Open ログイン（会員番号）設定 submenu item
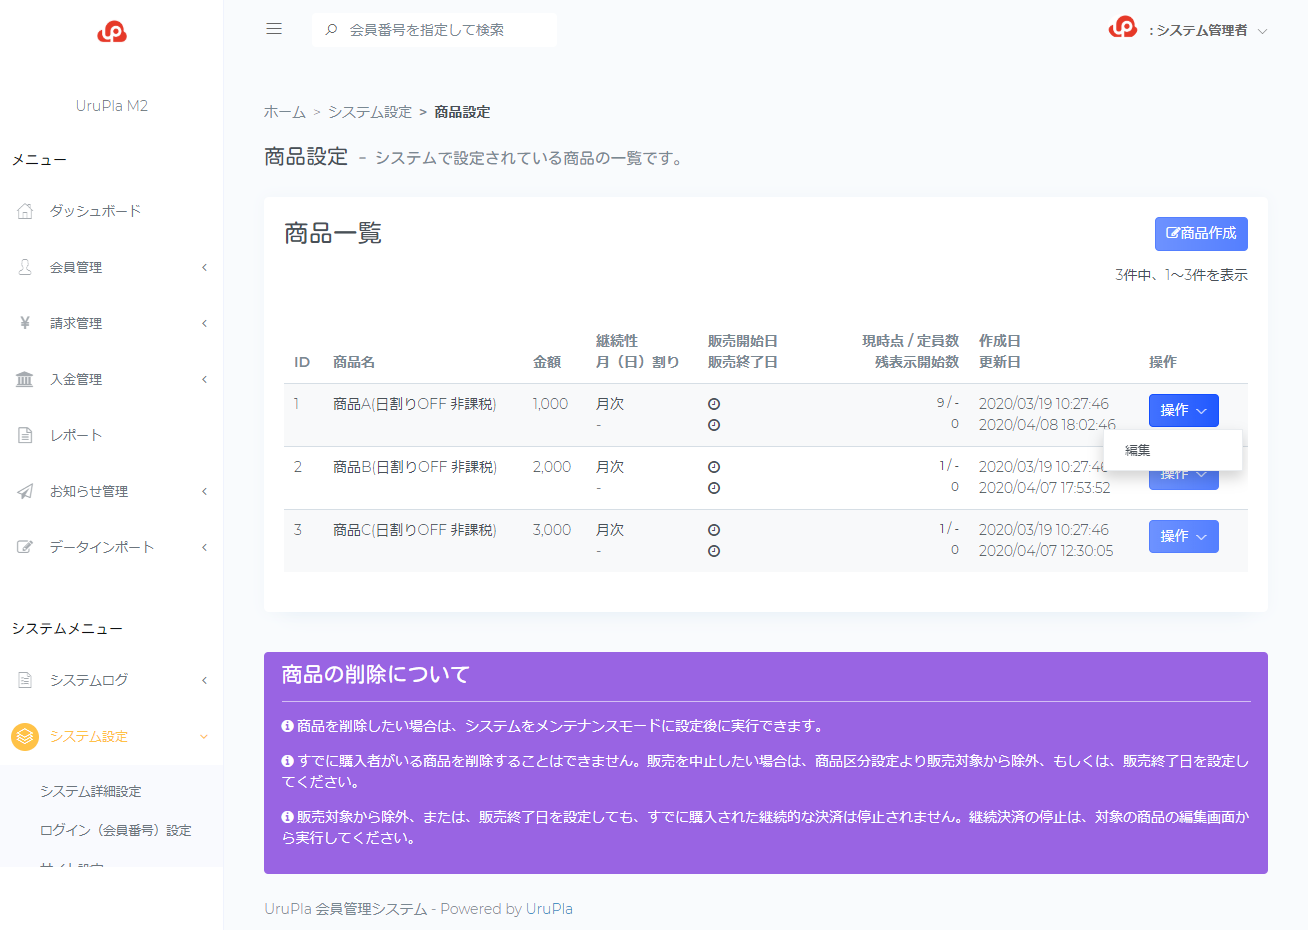This screenshot has height=930, width=1308. (x=116, y=830)
